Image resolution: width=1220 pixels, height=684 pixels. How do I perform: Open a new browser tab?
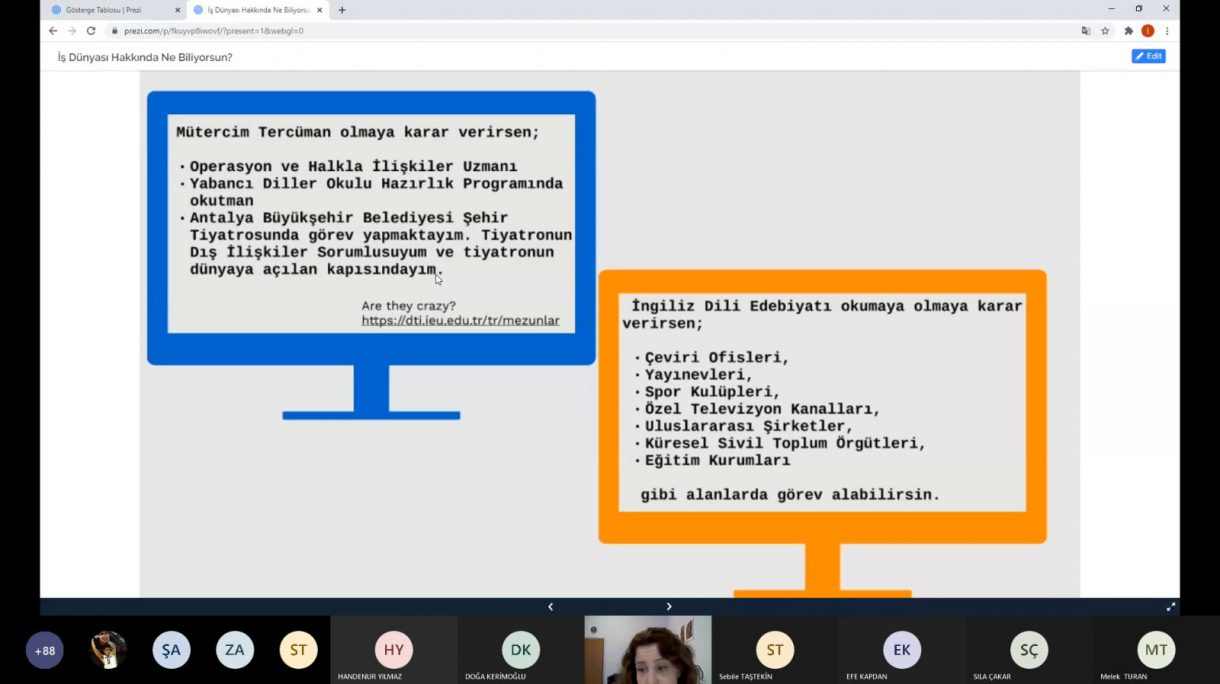(342, 10)
